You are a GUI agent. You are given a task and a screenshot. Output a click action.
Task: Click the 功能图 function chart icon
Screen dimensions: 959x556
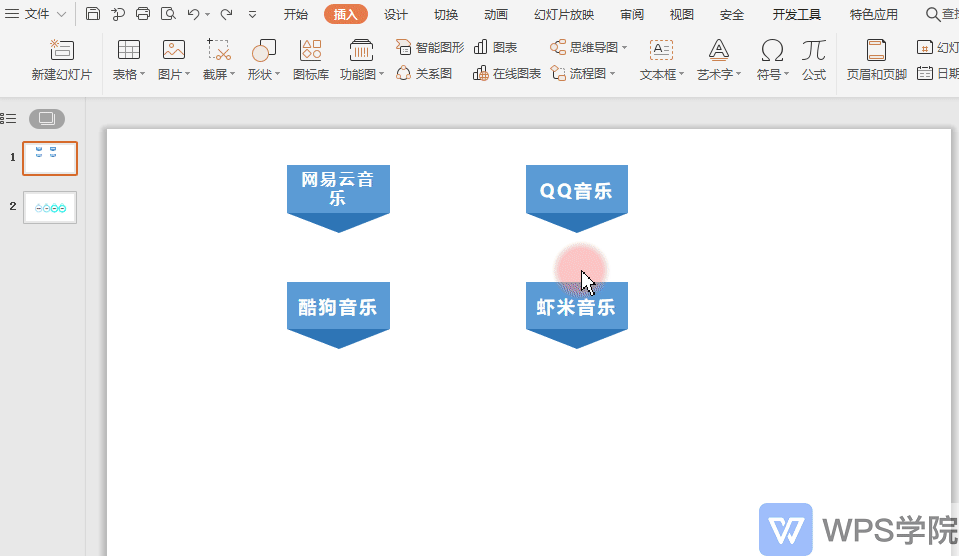361,50
